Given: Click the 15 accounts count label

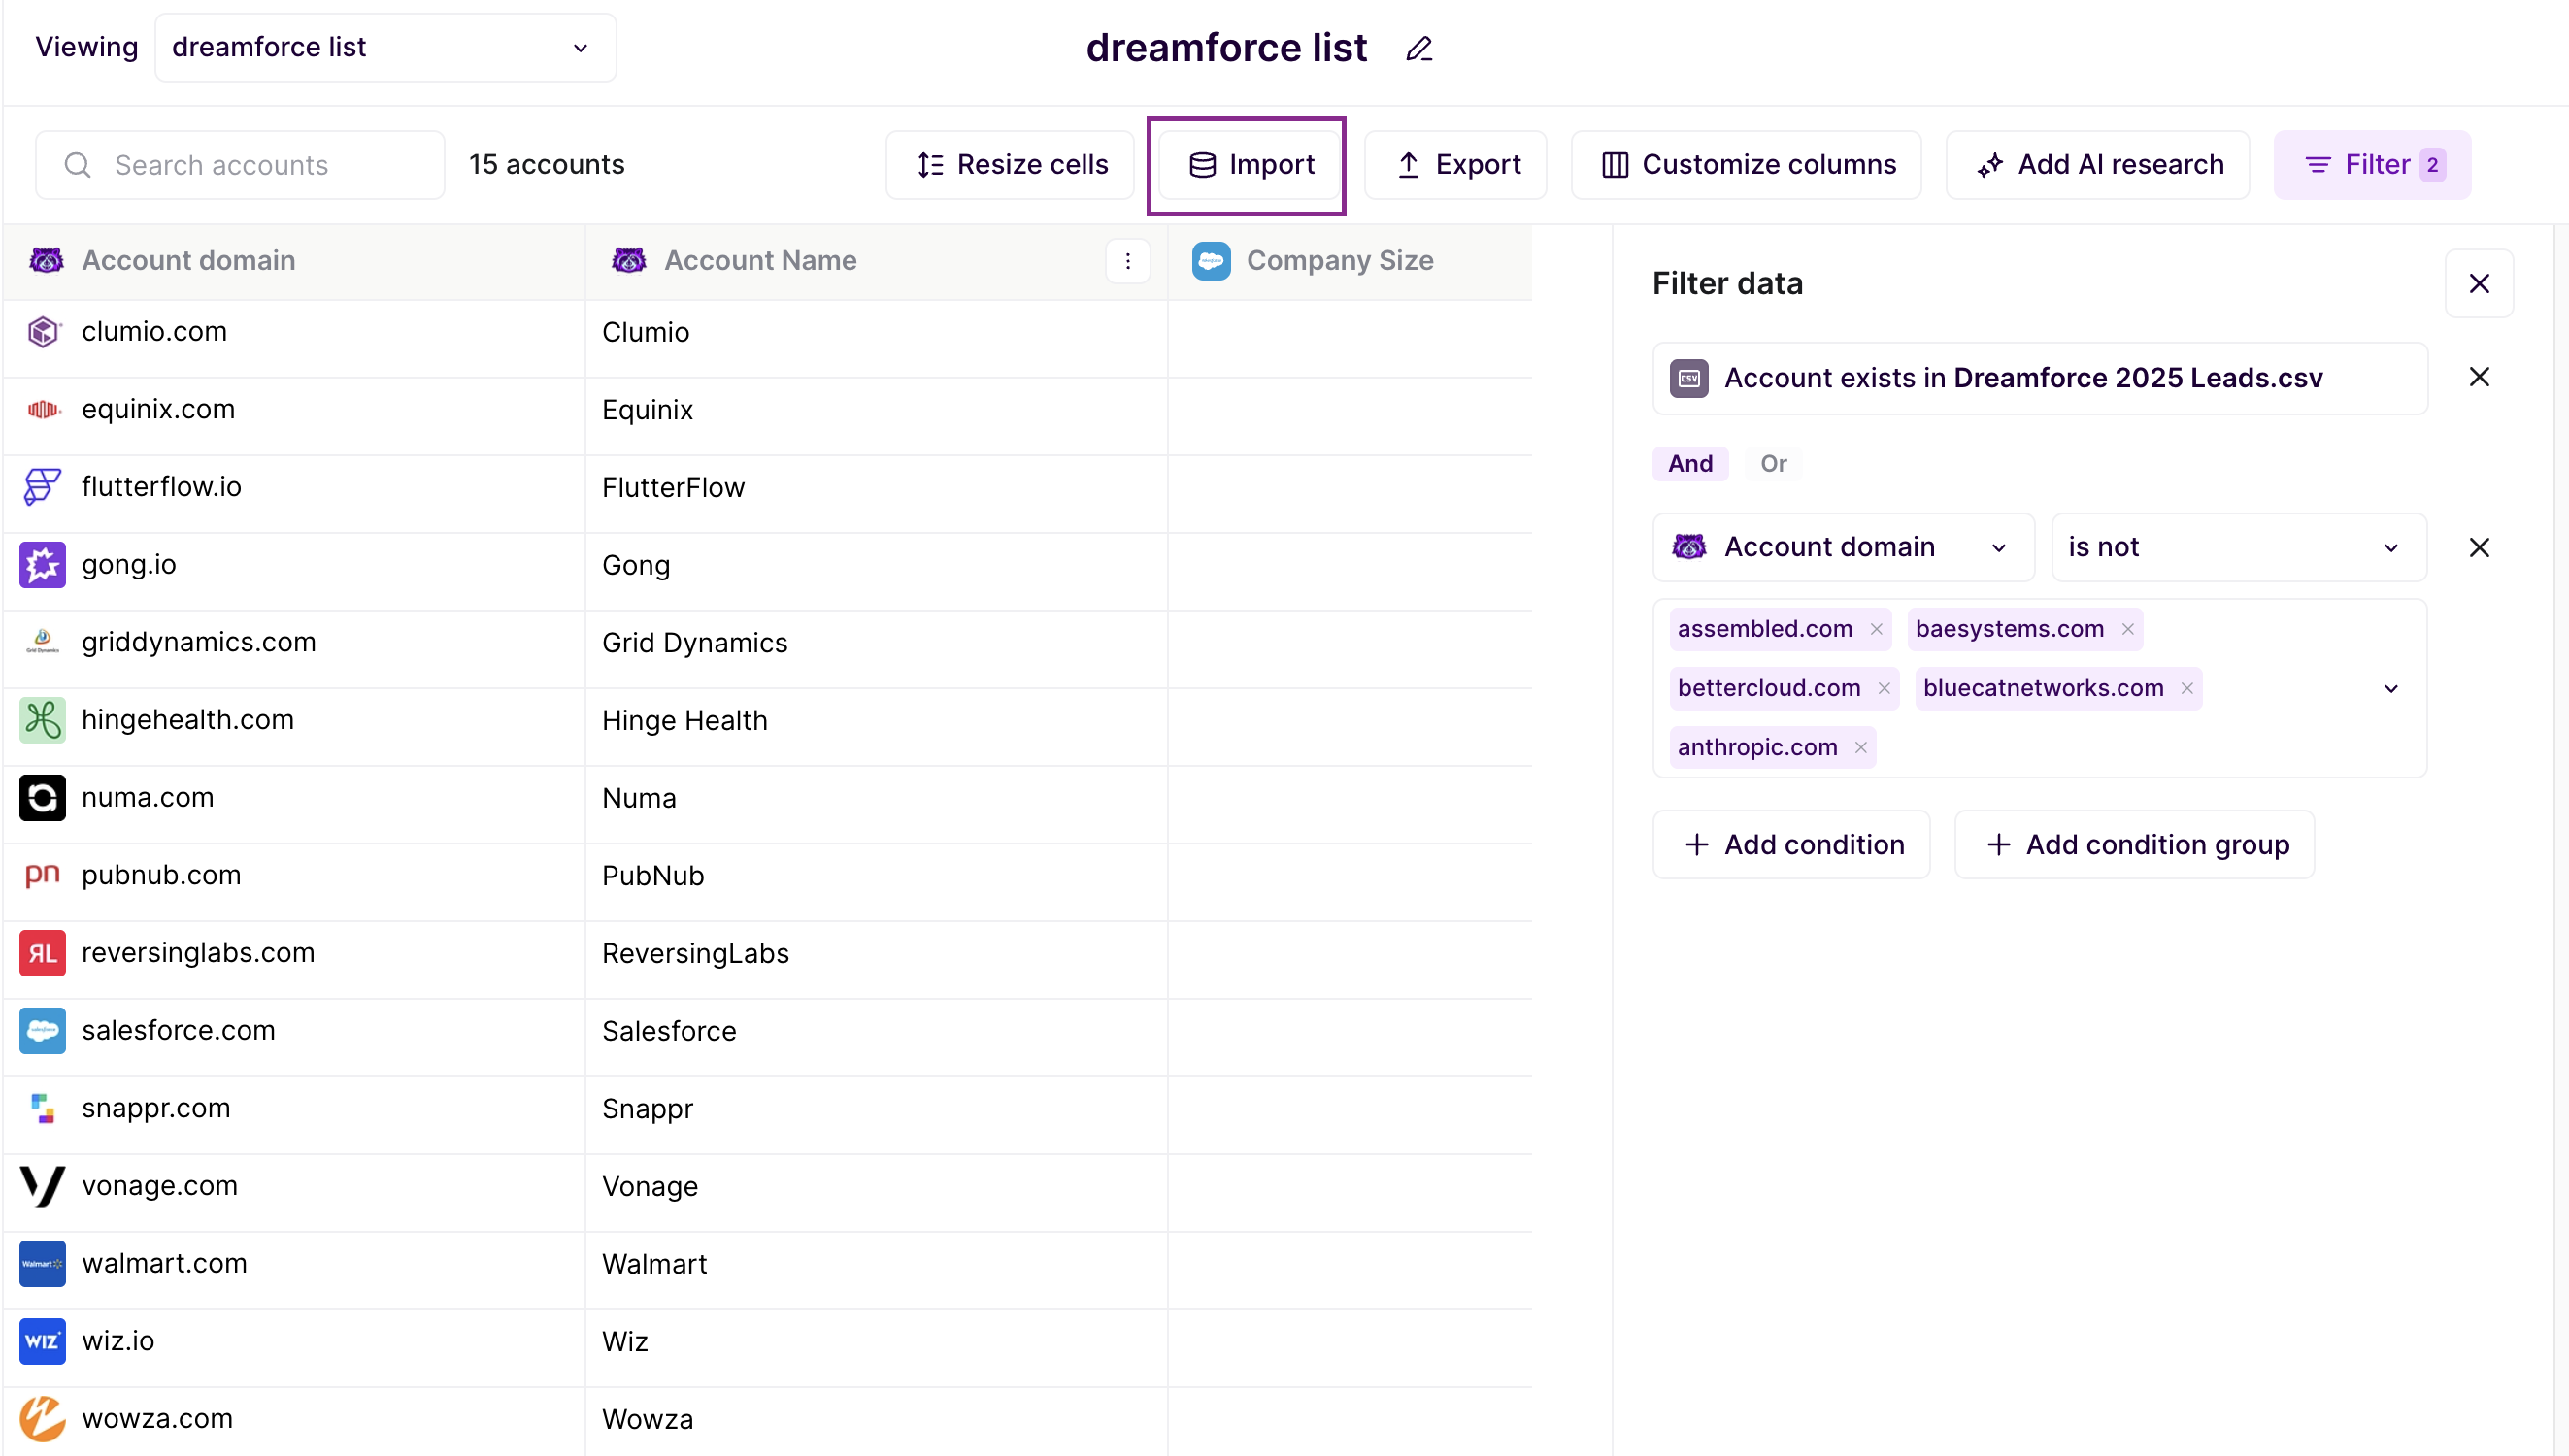Looking at the screenshot, I should pyautogui.click(x=546, y=165).
